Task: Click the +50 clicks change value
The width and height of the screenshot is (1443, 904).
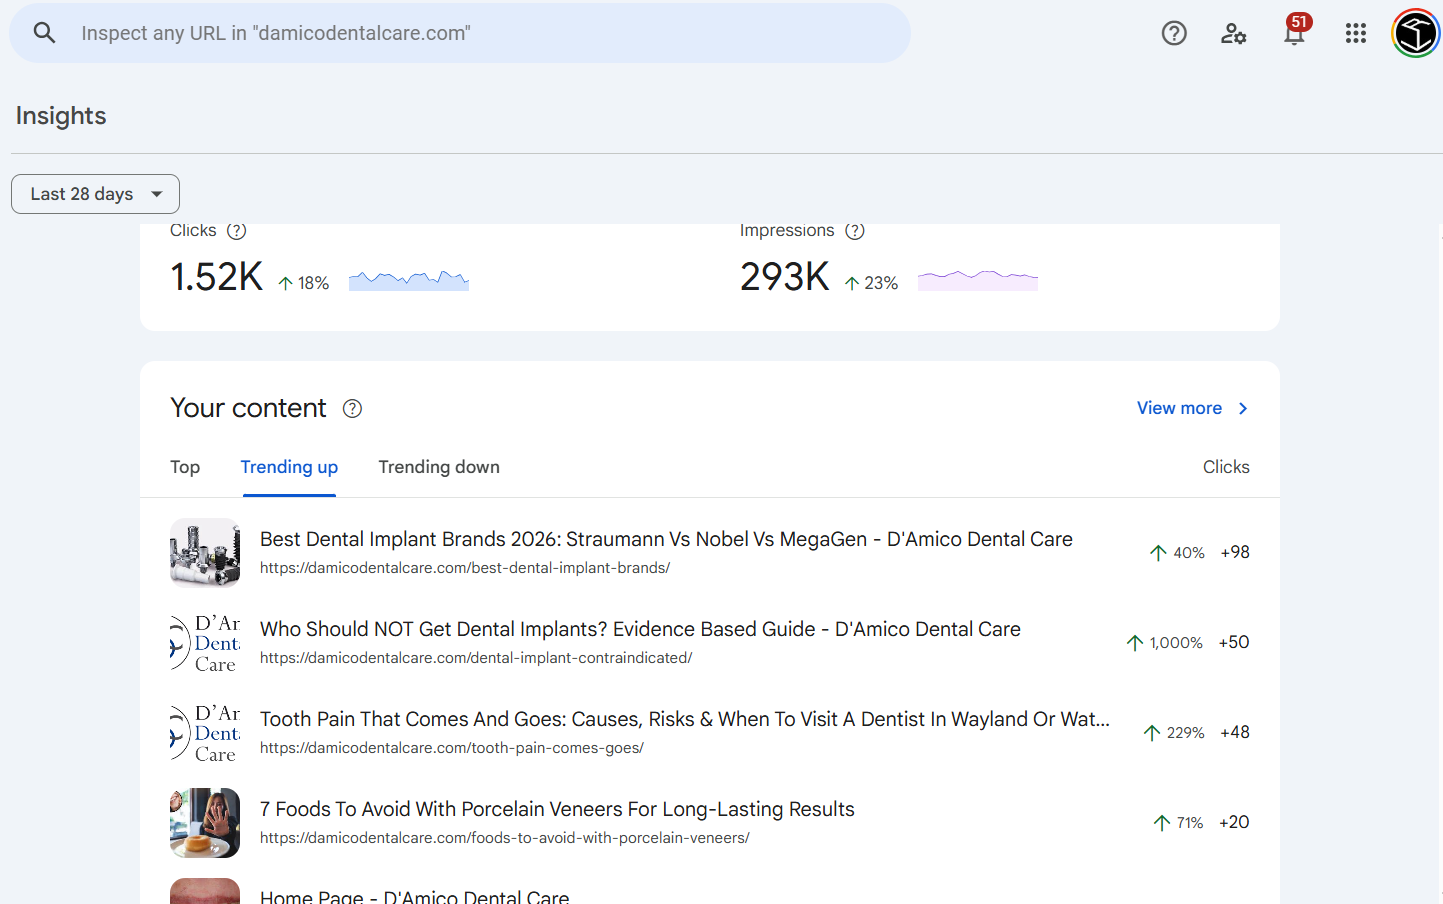Action: (1234, 642)
